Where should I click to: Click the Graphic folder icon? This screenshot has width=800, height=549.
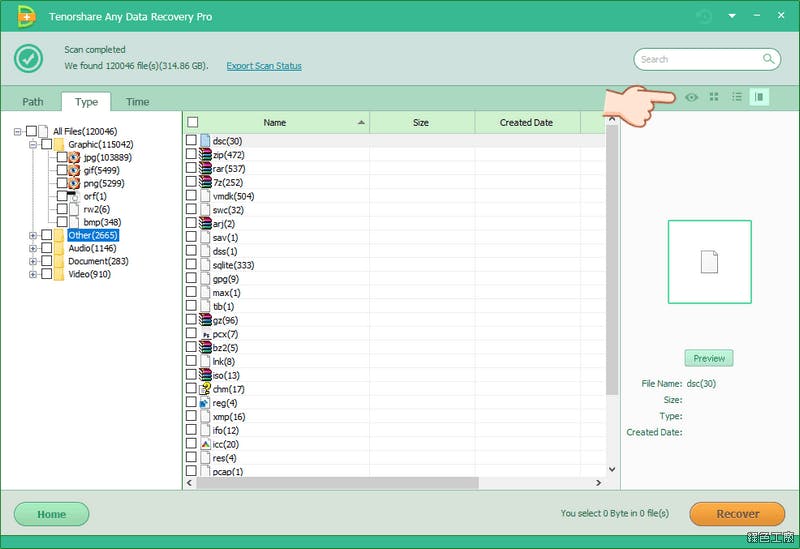59,144
